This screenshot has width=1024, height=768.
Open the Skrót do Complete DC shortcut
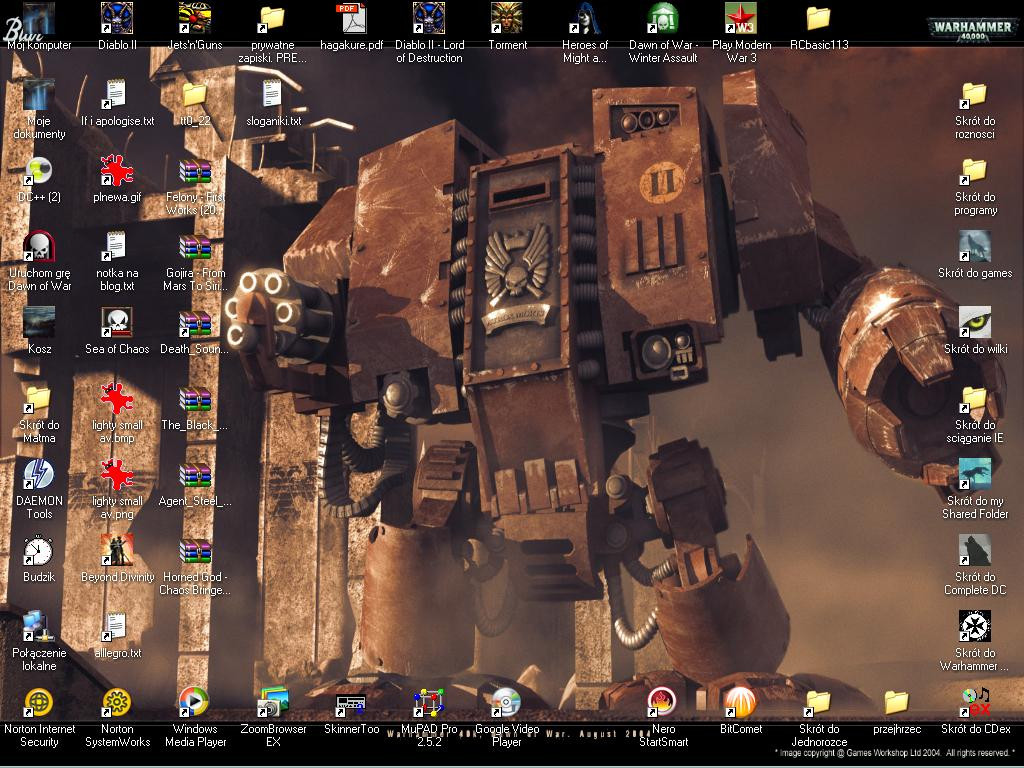pos(975,551)
